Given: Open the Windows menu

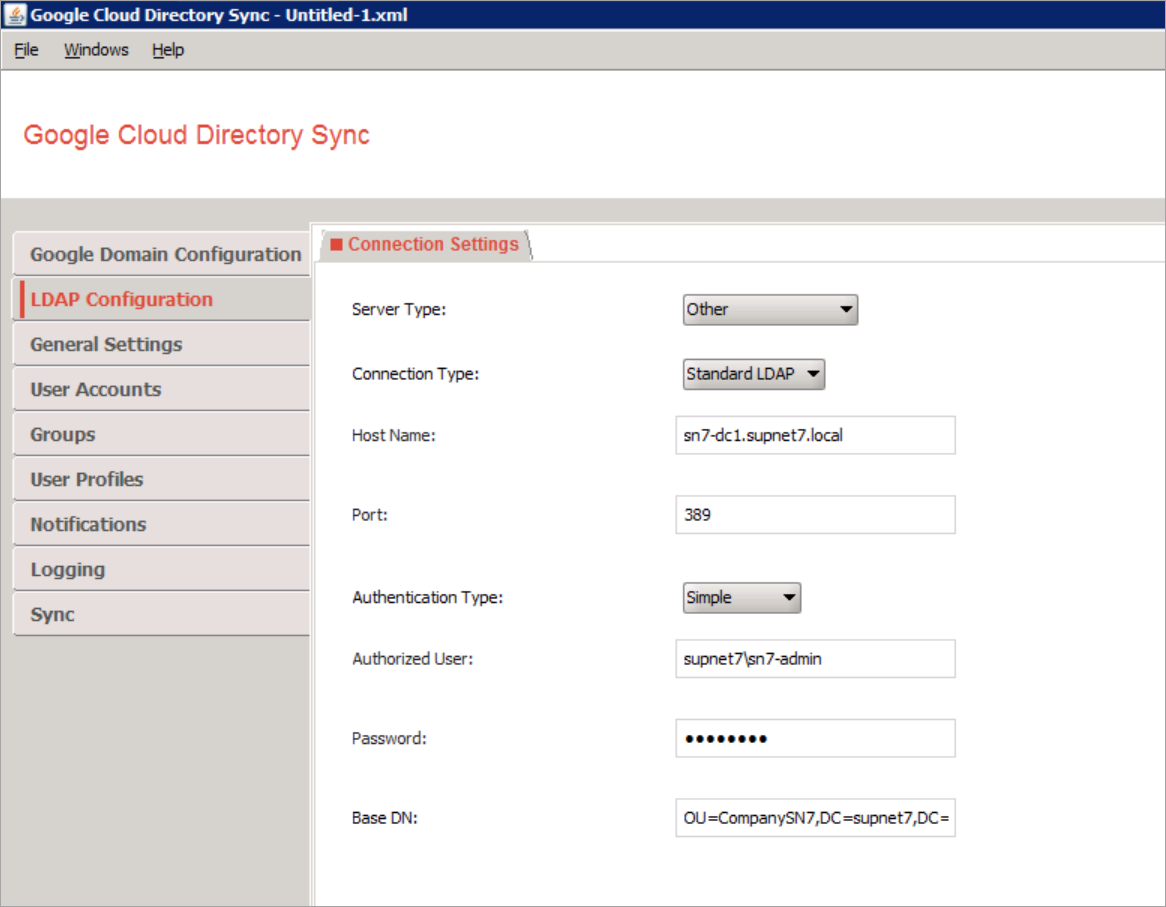Looking at the screenshot, I should click(96, 50).
